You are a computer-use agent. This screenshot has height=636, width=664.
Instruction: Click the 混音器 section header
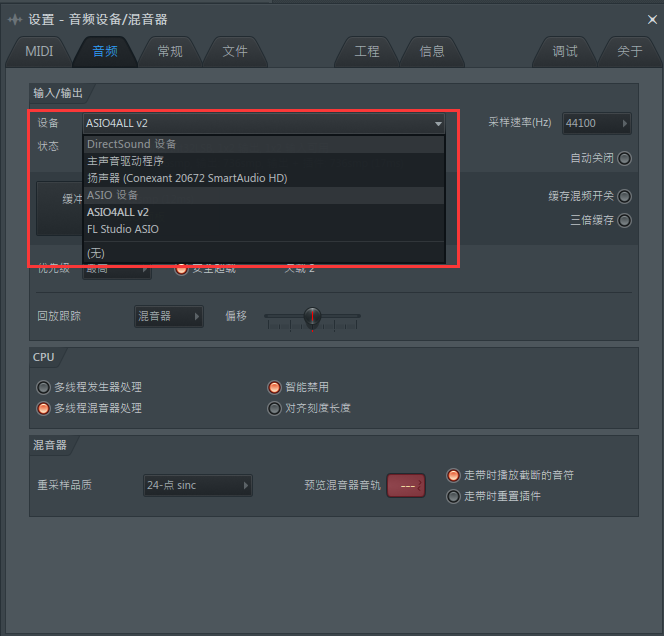(50, 445)
